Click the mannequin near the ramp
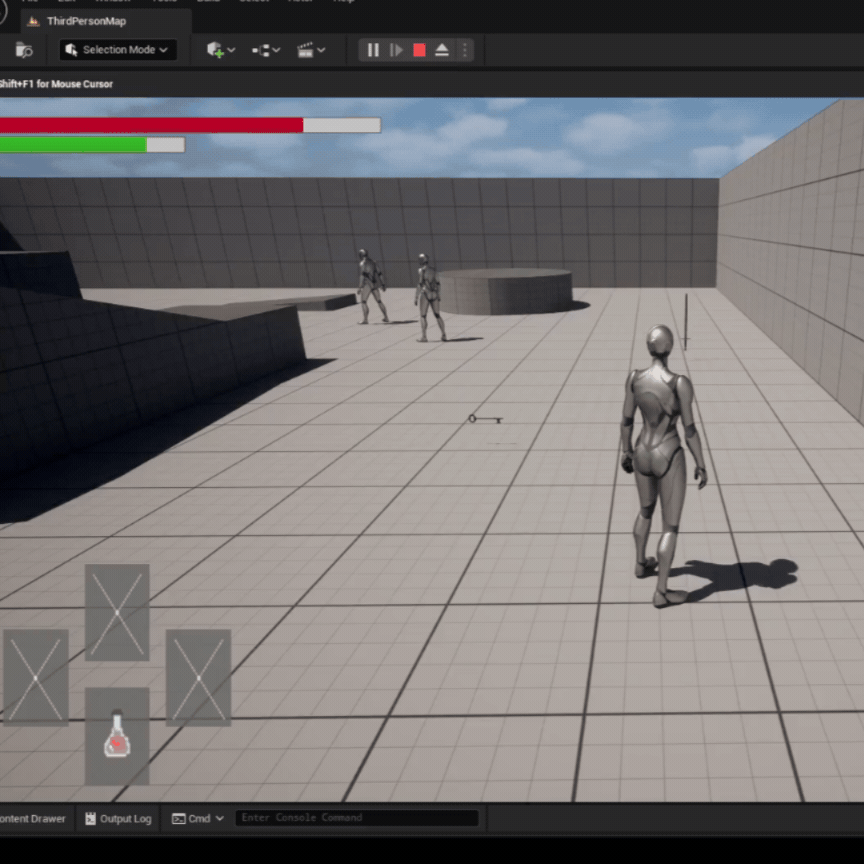864x864 pixels. click(371, 287)
